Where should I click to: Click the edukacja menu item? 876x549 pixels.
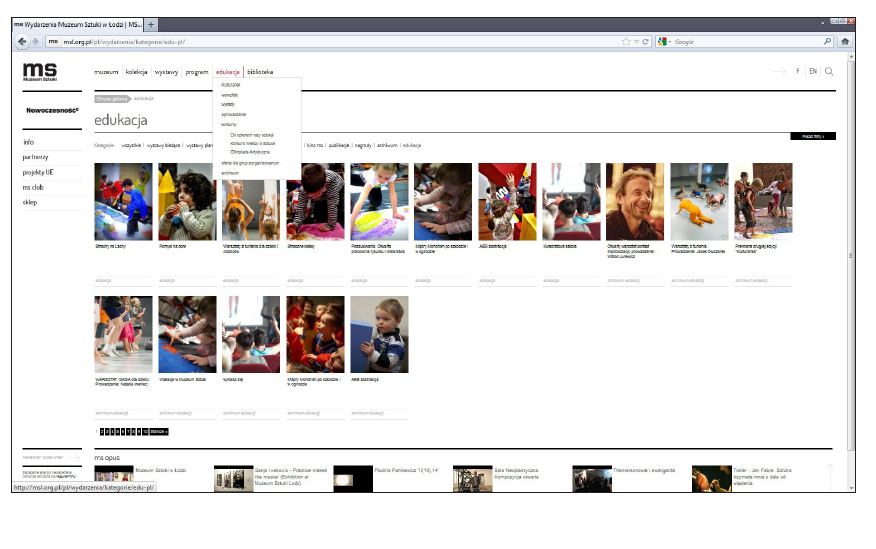click(227, 72)
